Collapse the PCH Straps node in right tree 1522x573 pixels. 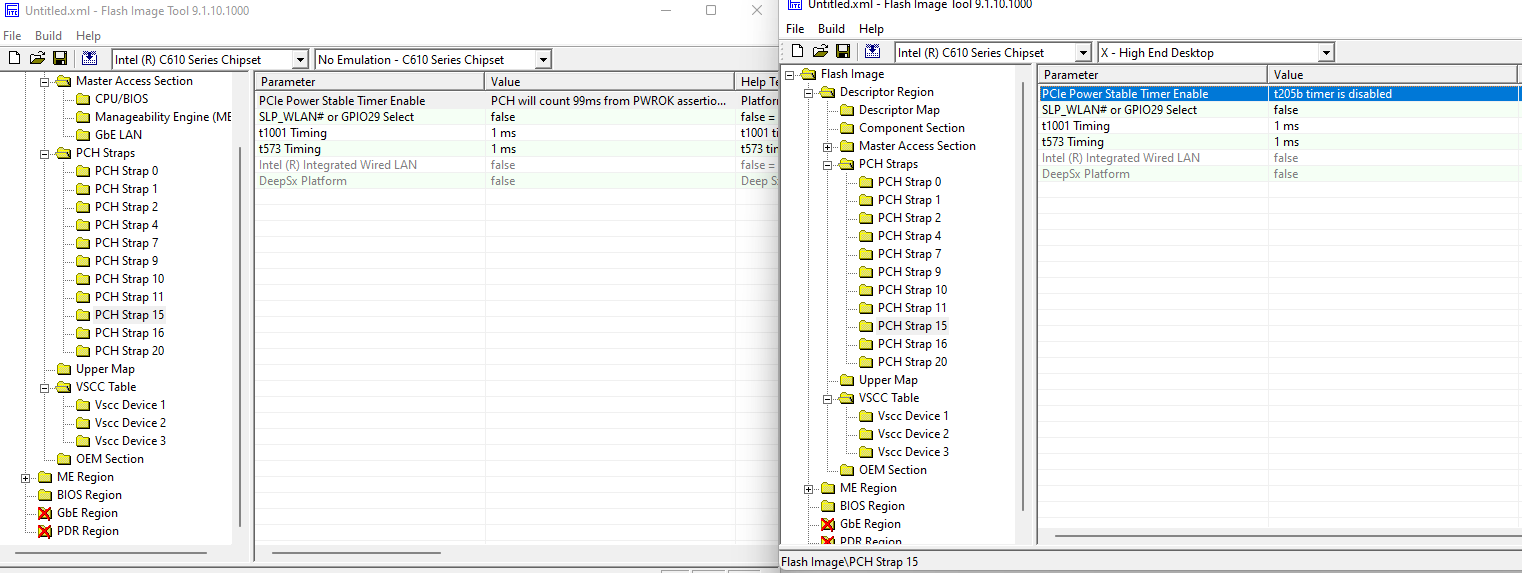coord(828,164)
